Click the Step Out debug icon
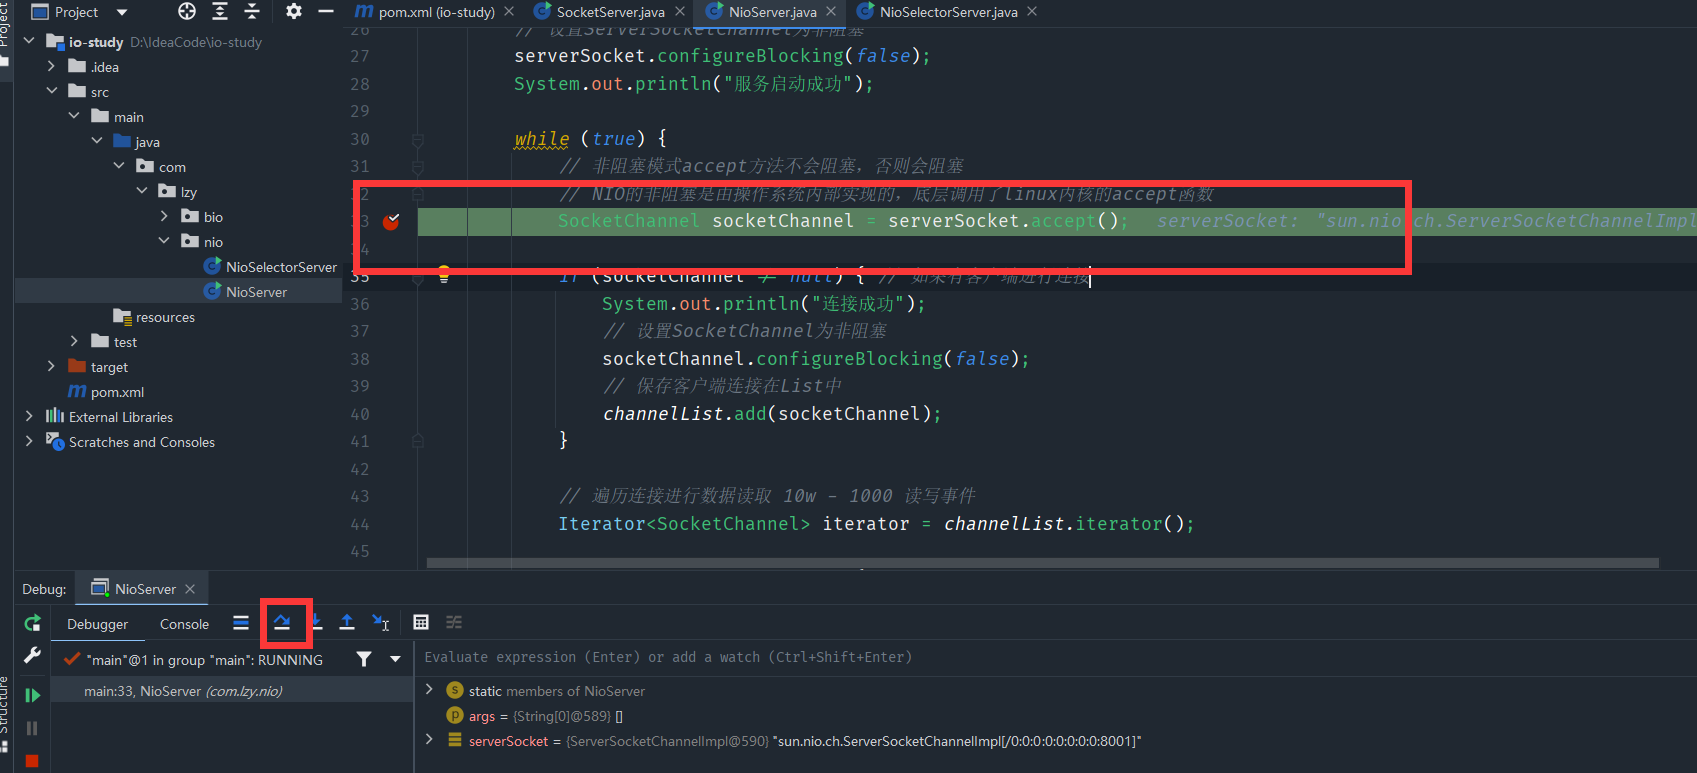The image size is (1697, 773). (x=347, y=622)
